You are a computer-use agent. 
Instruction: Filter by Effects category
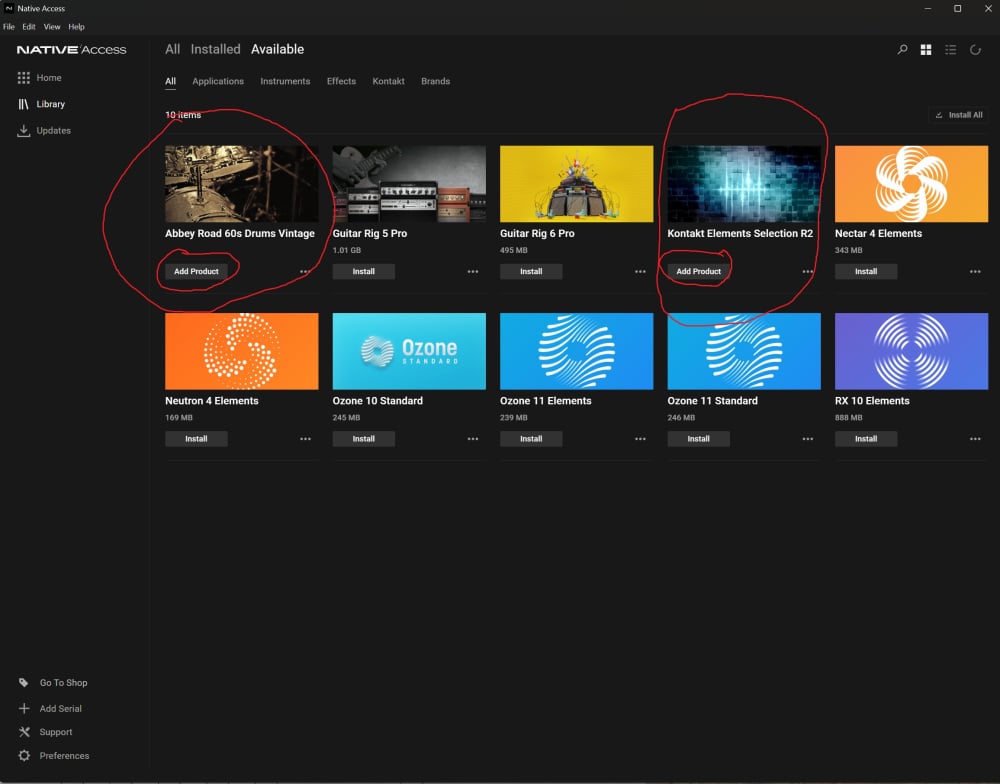click(x=341, y=81)
